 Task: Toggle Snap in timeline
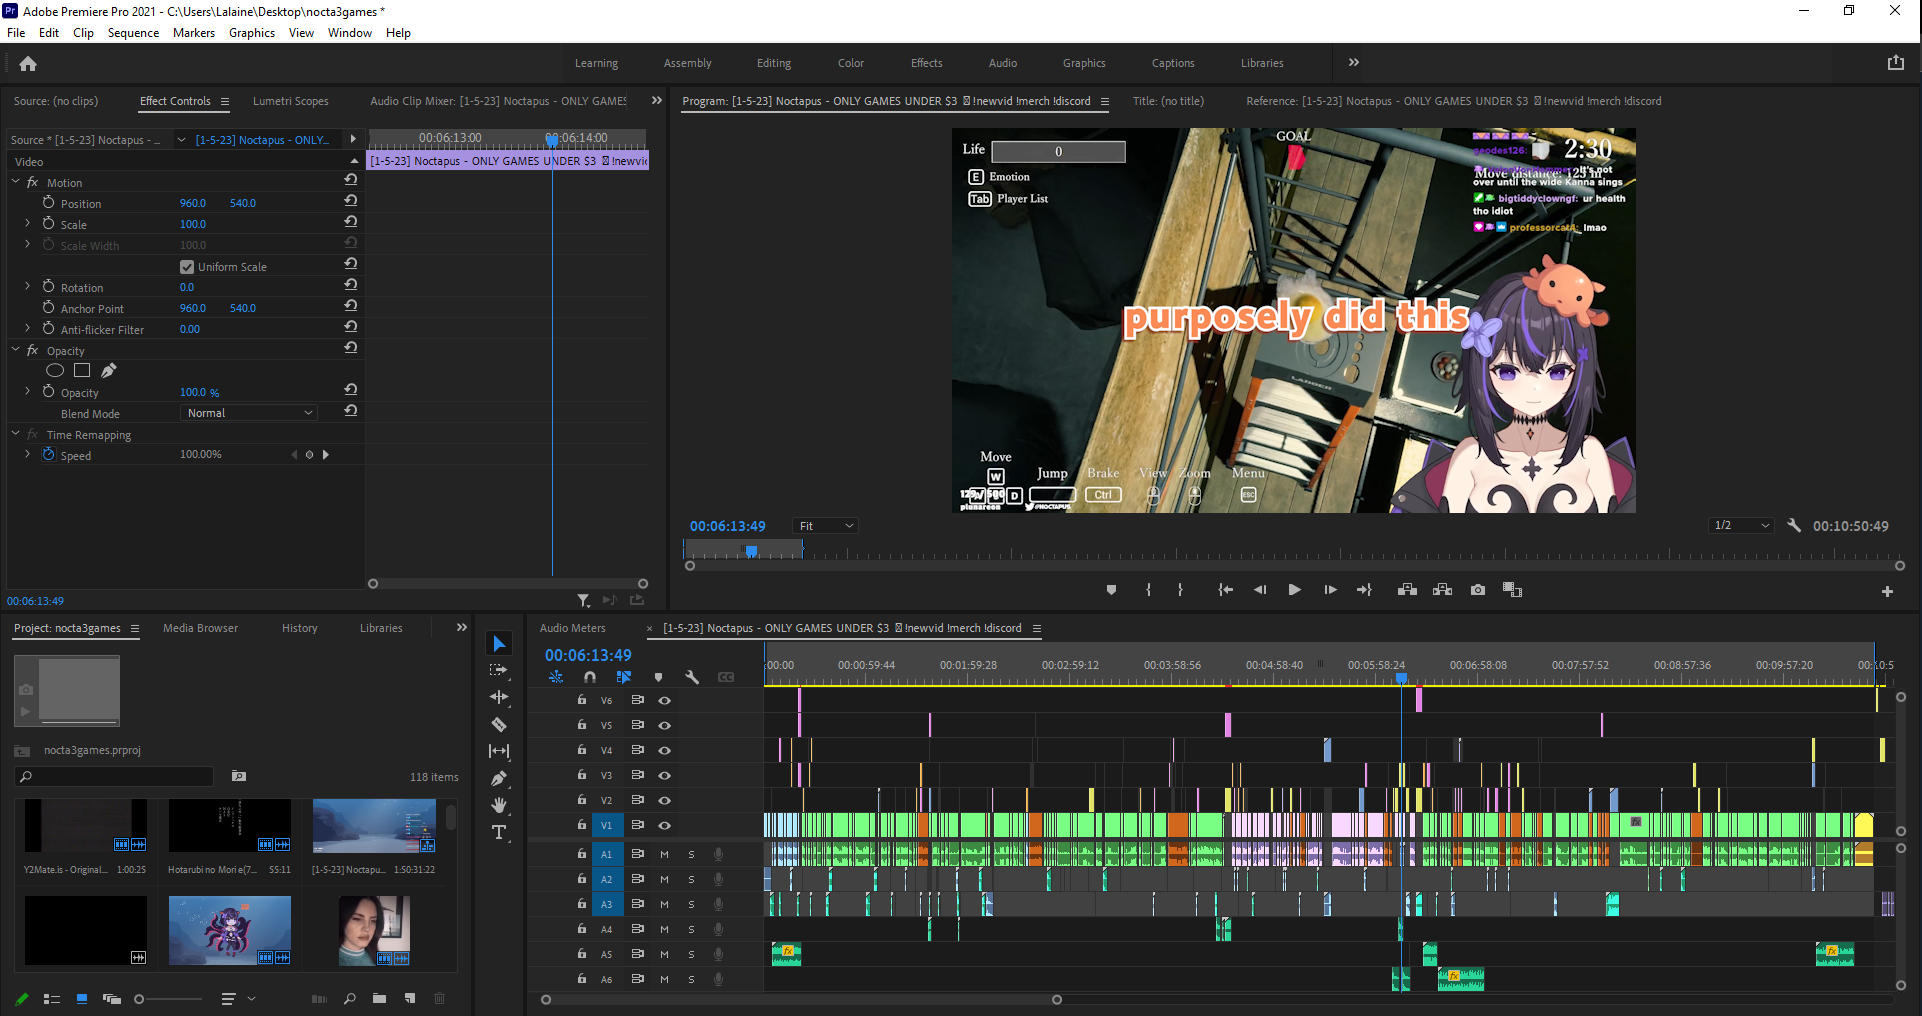[x=590, y=677]
